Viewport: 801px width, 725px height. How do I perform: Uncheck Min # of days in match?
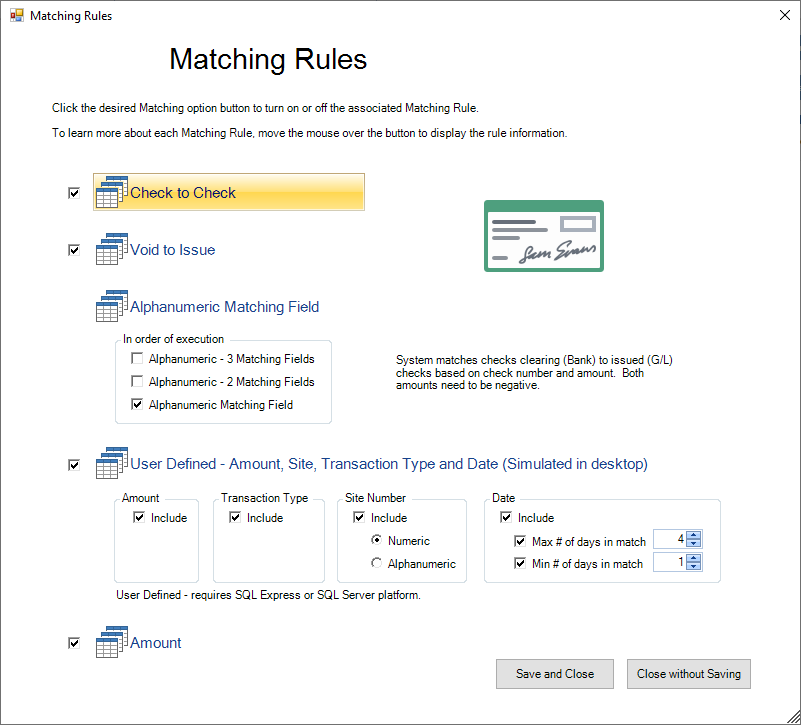pyautogui.click(x=520, y=564)
